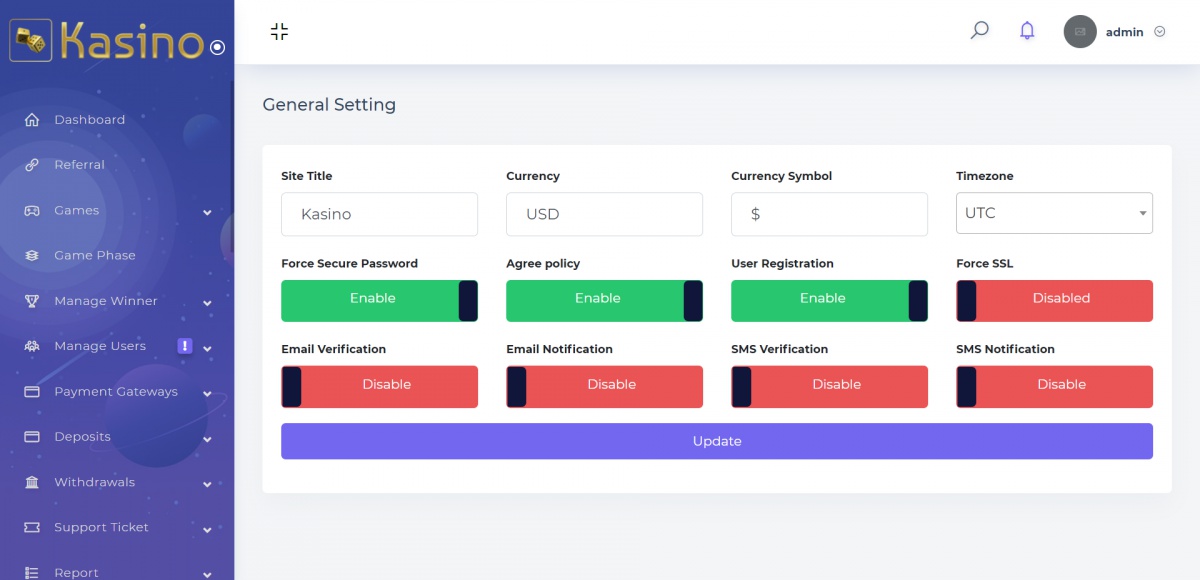Open Payment Gateways menu item
Screen dimensions: 1200x580
pos(116,392)
